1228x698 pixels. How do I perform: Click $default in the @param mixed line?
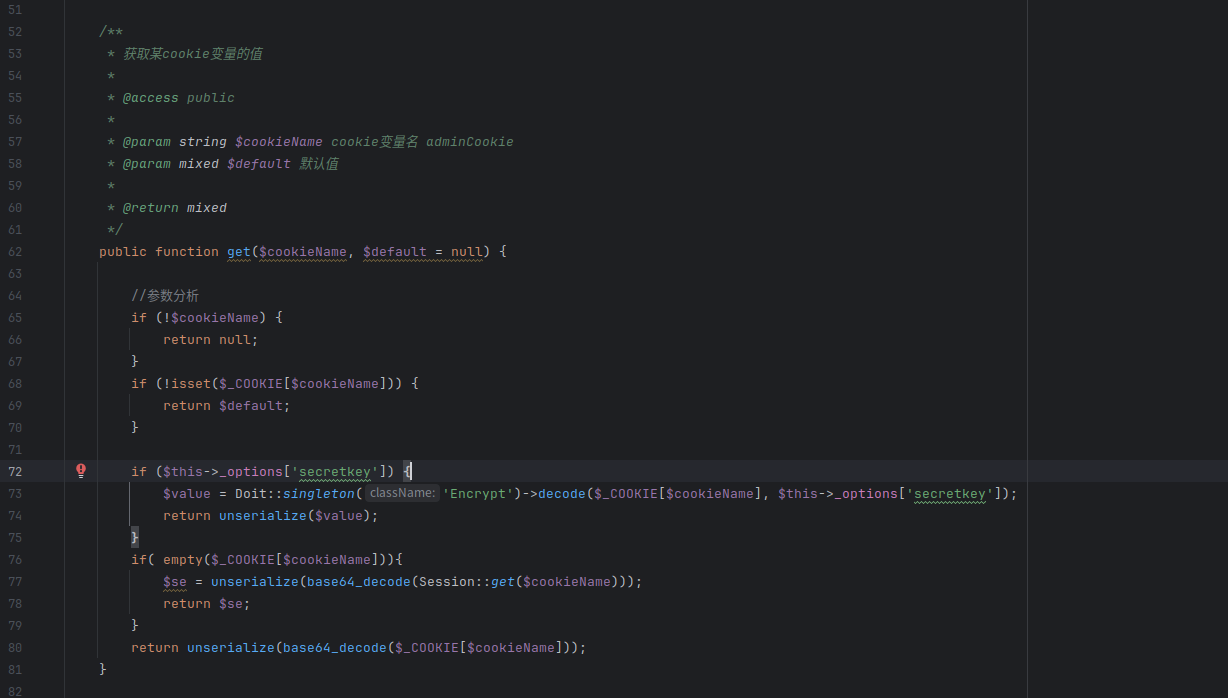[x=259, y=163]
